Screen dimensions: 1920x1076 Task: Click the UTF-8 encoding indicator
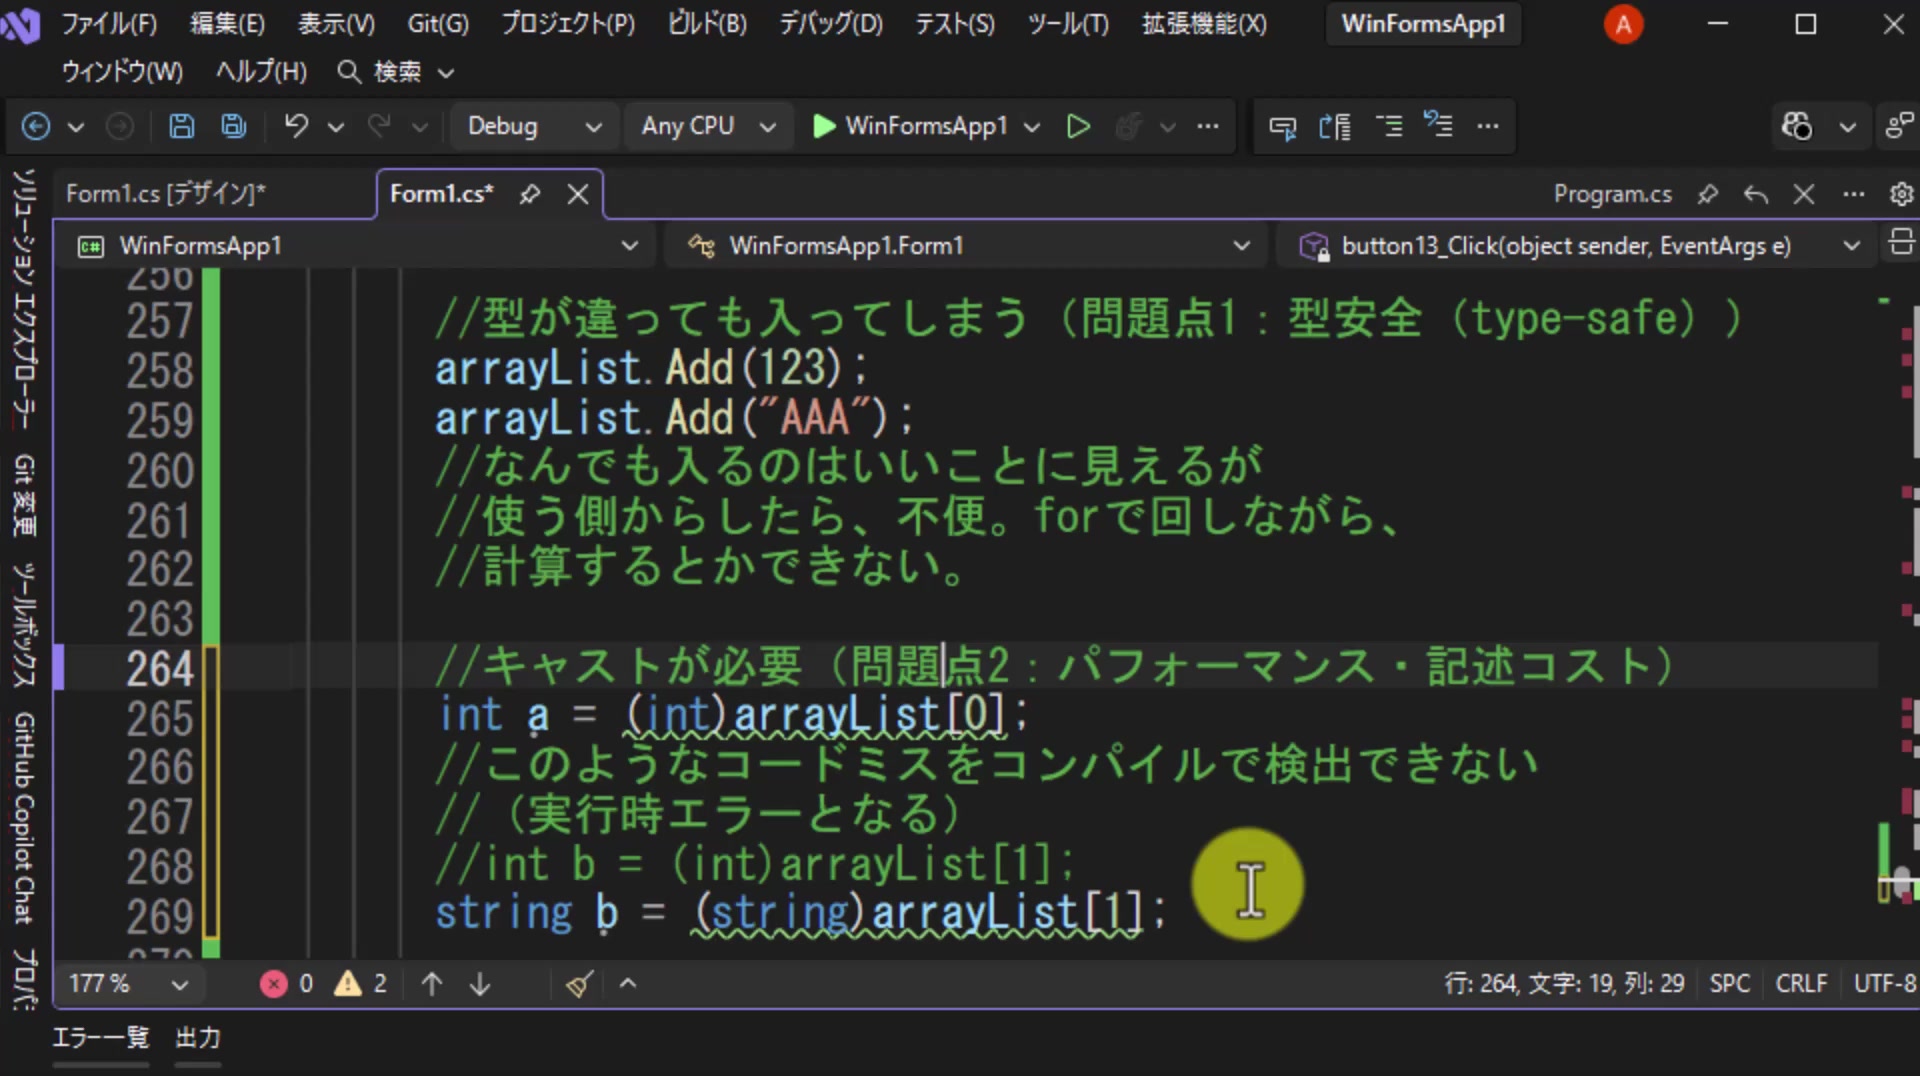1885,984
